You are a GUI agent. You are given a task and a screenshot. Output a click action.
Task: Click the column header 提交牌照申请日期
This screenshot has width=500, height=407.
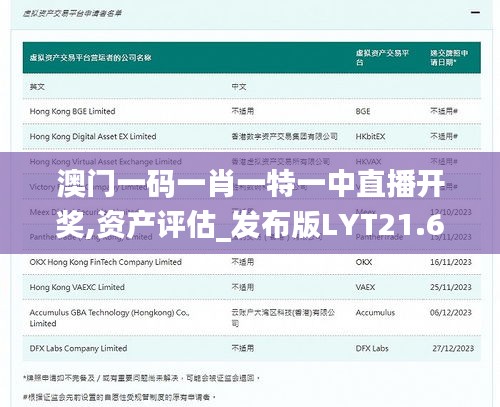tap(449, 57)
